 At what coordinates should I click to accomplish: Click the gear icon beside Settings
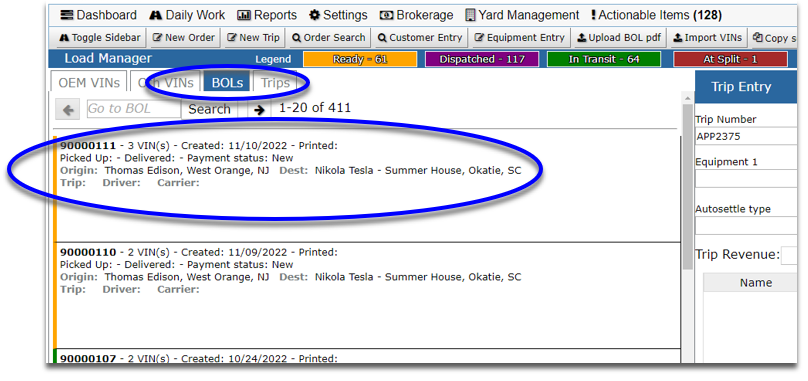pos(314,15)
